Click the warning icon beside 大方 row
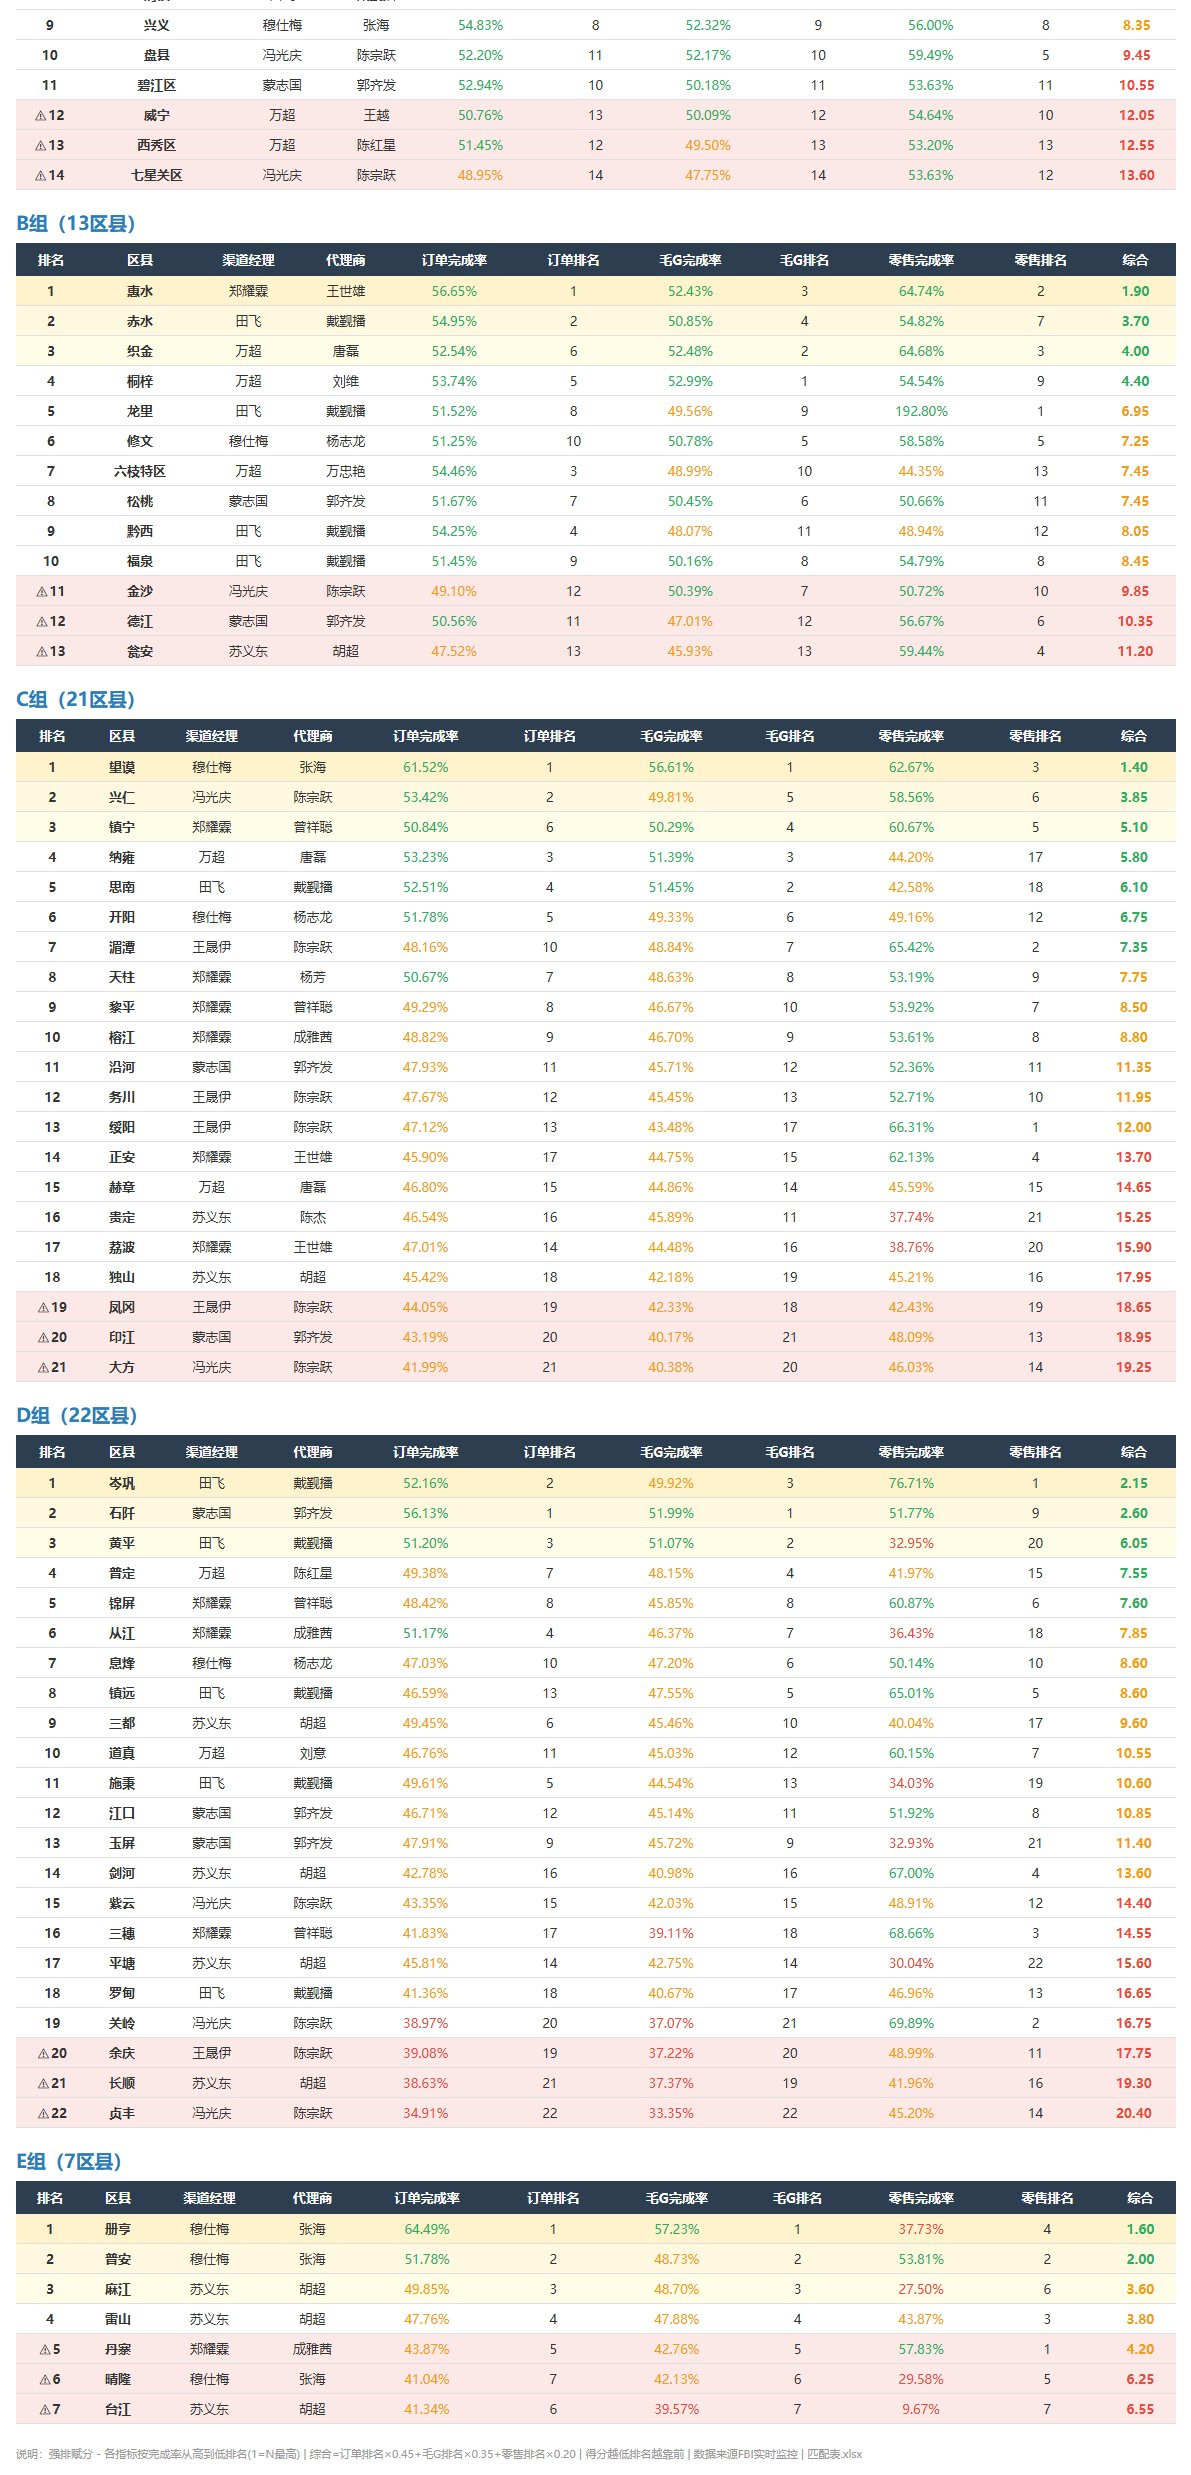Screen dimensions: 1191x2475 [x=43, y=1368]
